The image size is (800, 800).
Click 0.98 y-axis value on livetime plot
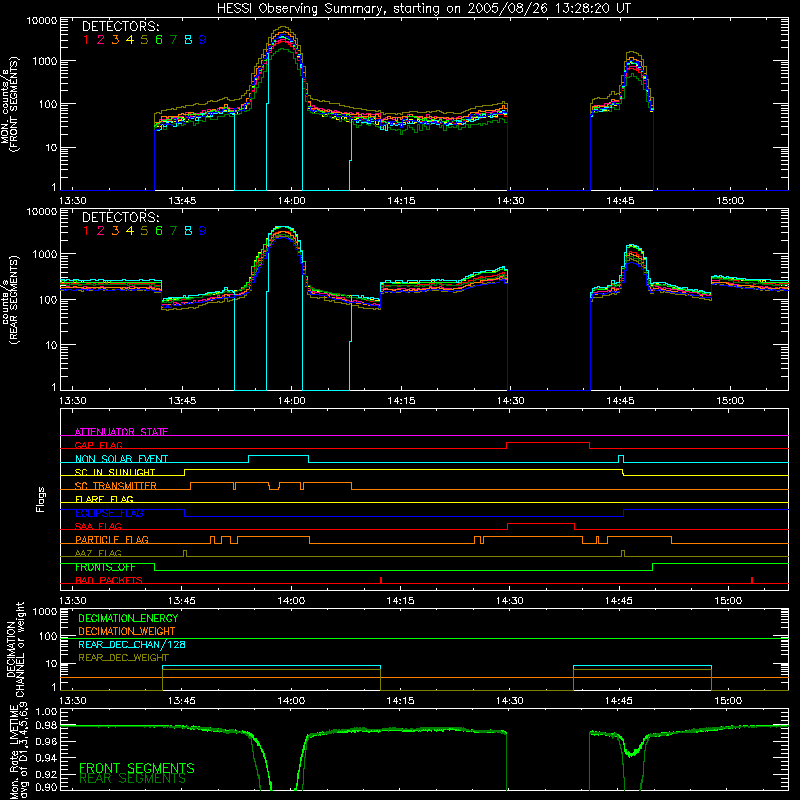click(46, 726)
